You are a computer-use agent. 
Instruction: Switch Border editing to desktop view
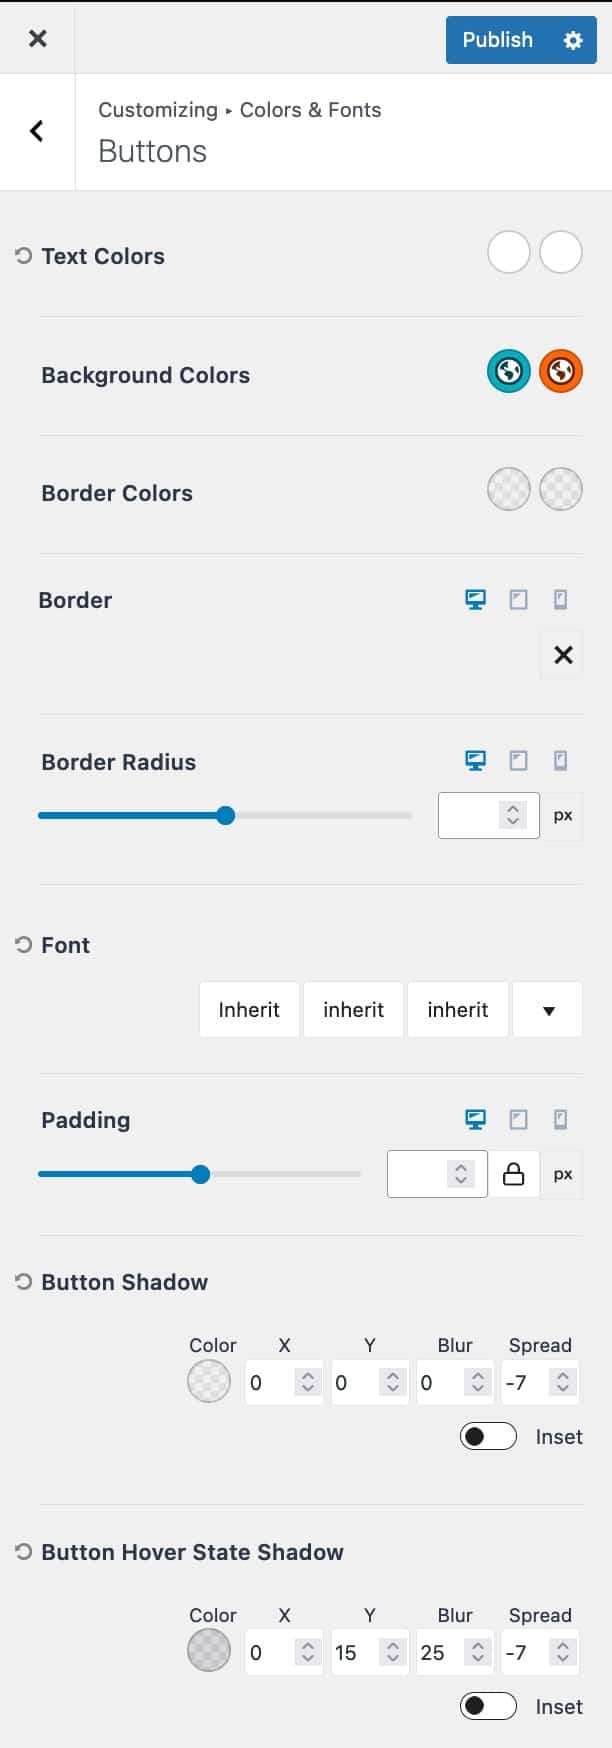[x=476, y=599]
